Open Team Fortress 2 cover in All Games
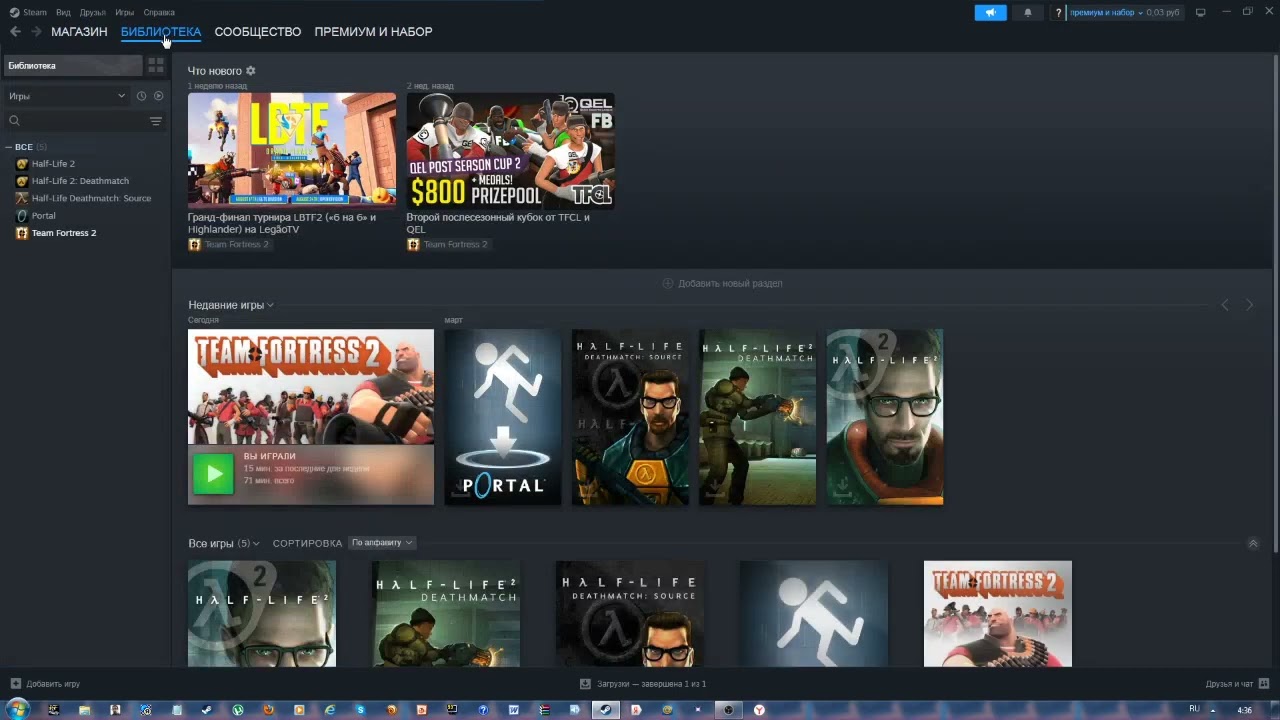 [998, 614]
